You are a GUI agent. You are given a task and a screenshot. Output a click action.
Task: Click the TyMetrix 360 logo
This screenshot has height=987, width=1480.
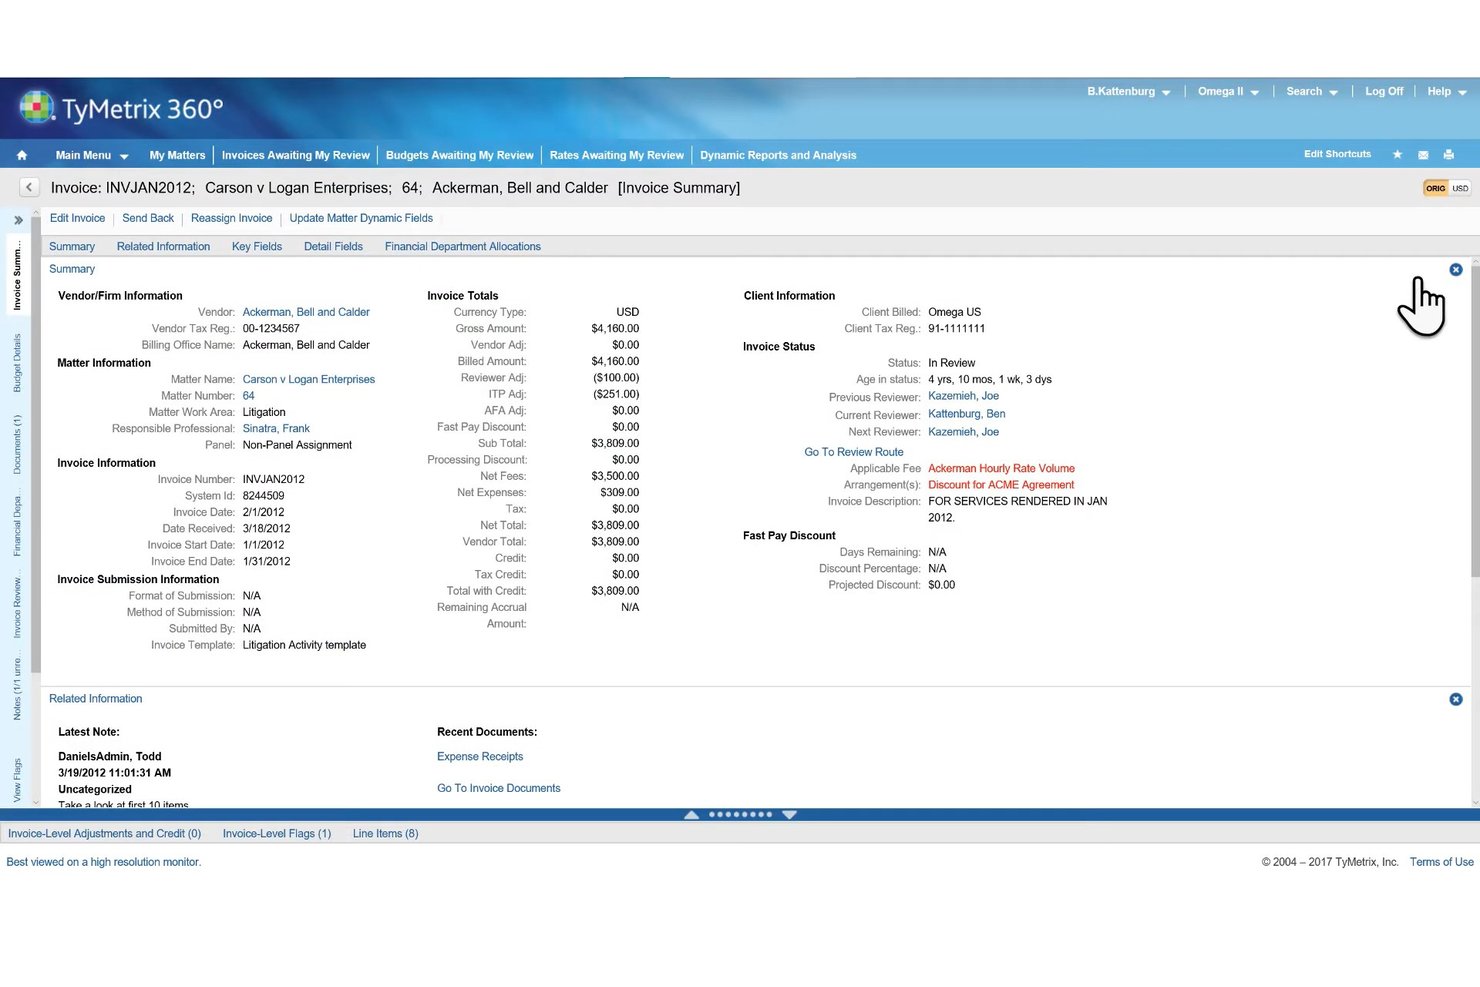121,108
